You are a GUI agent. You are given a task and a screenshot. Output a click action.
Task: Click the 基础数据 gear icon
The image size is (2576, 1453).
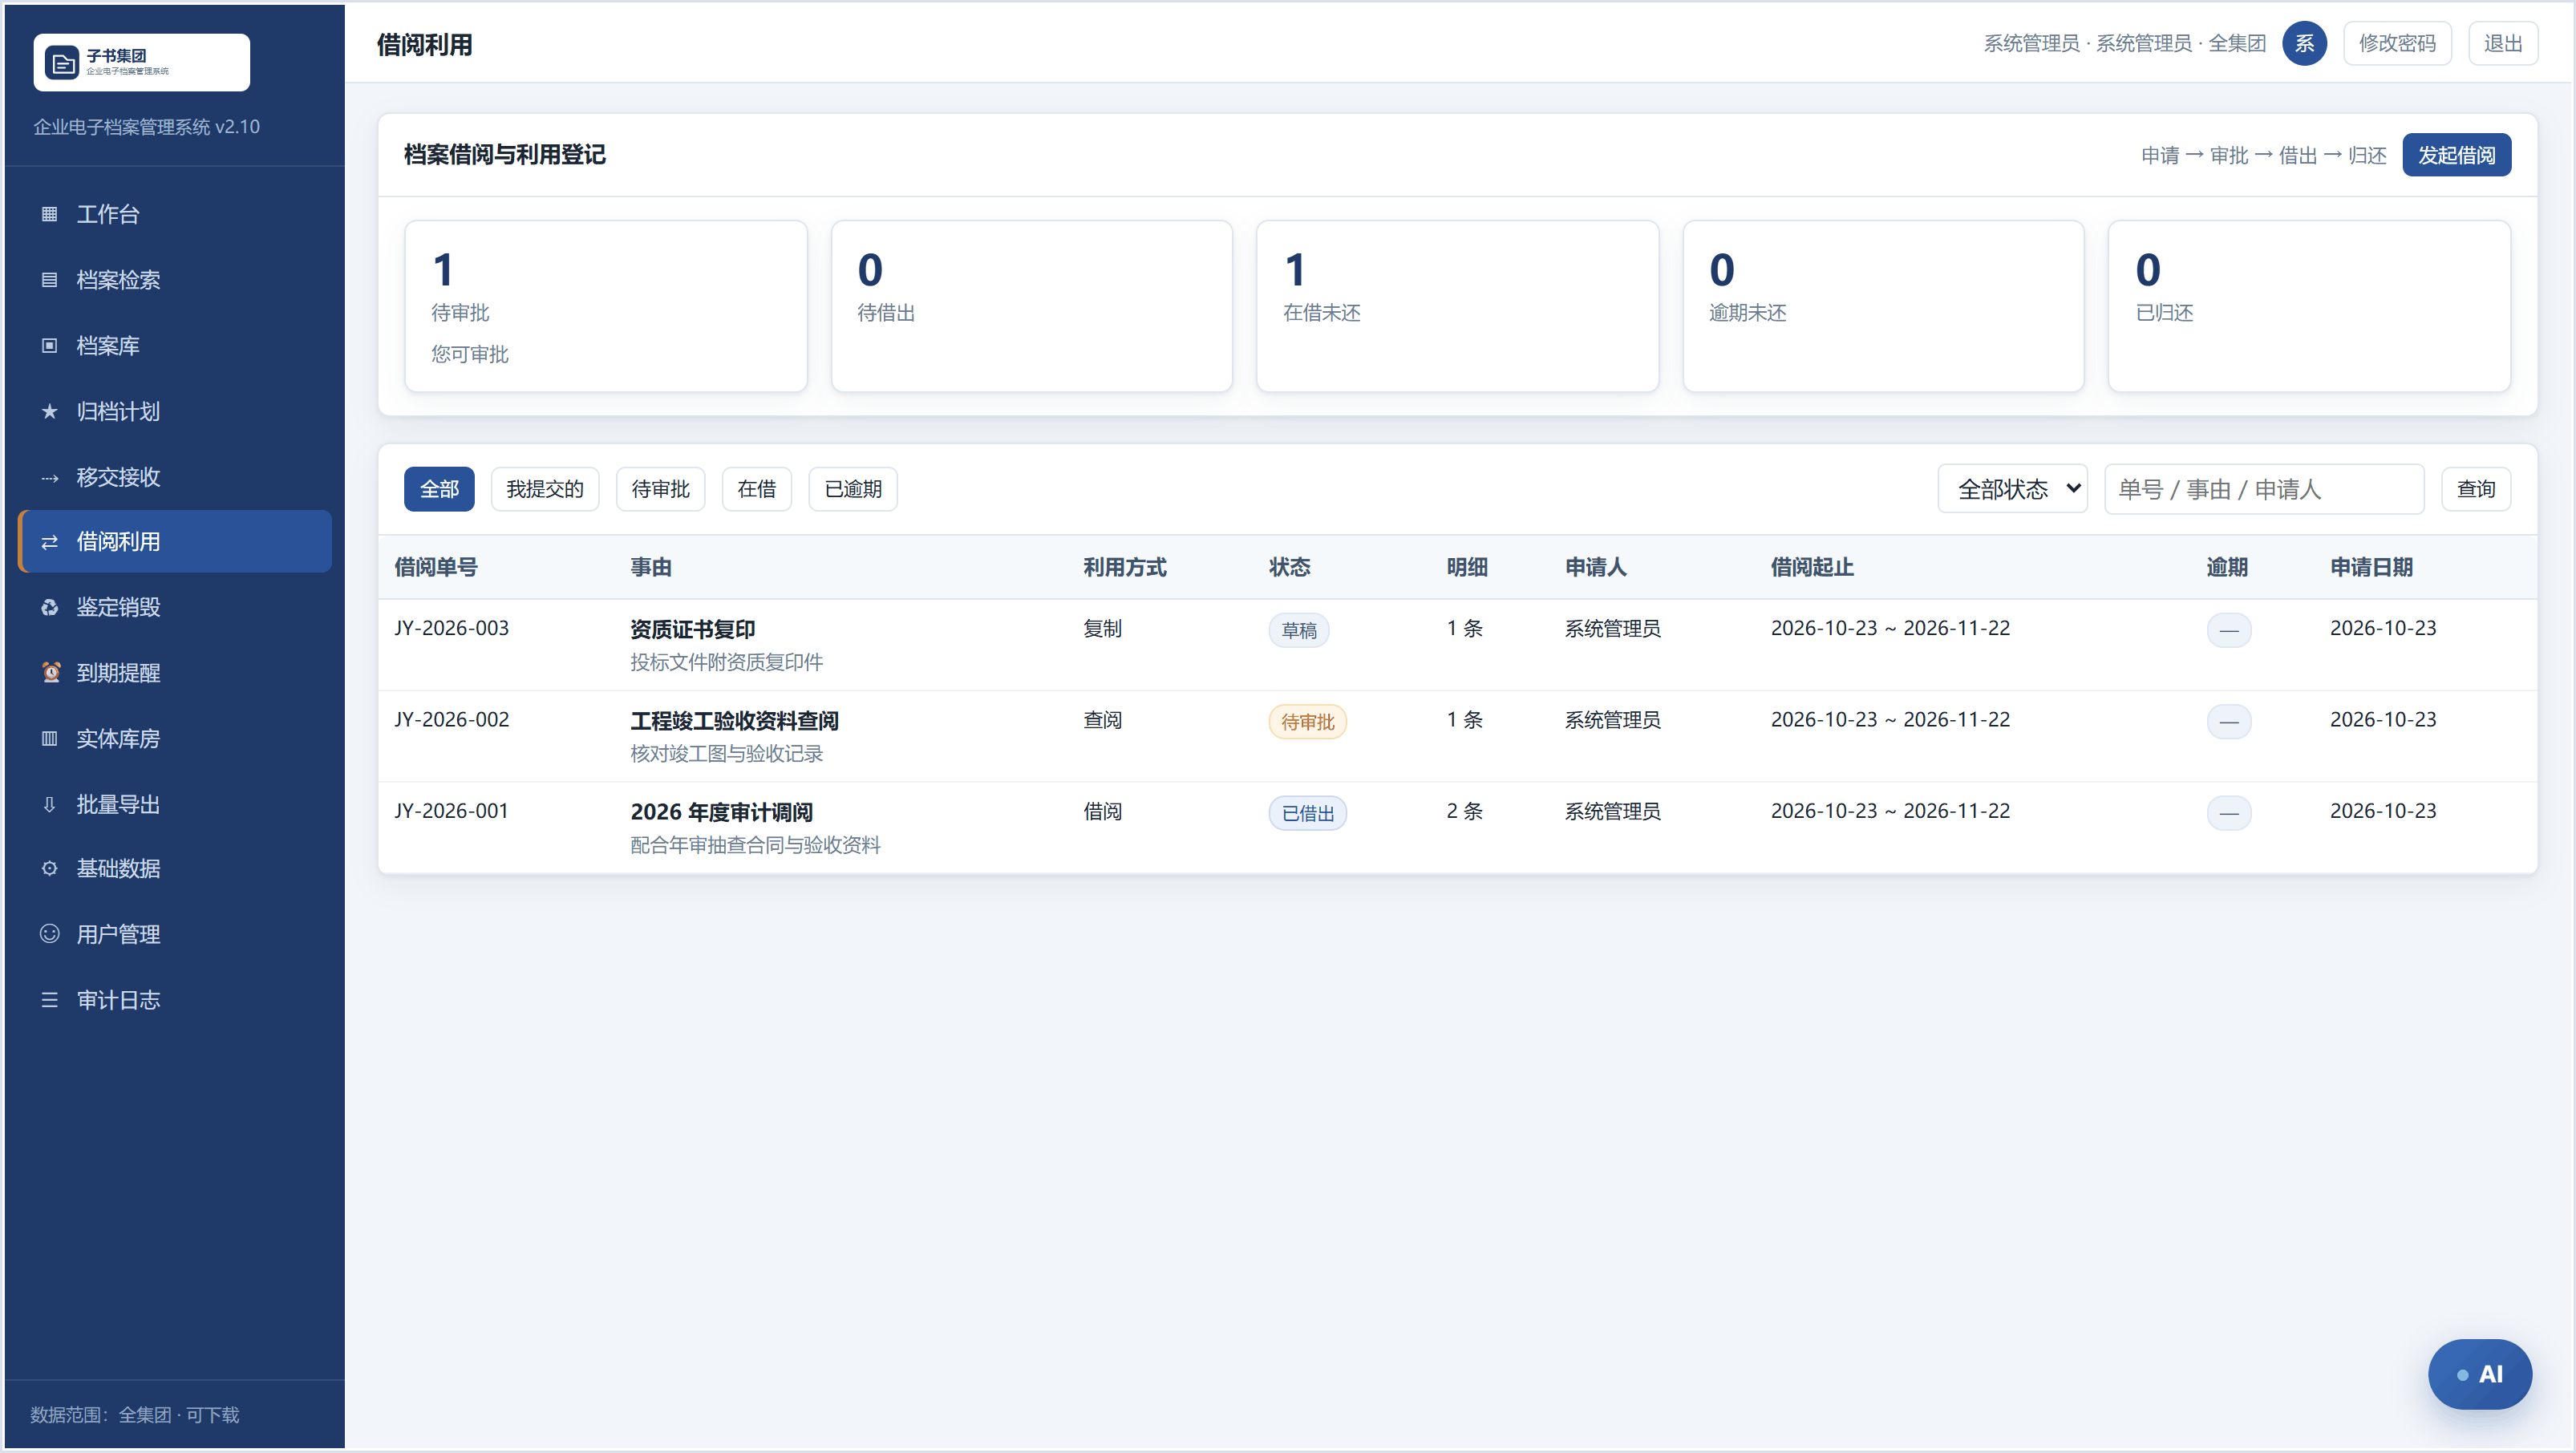pos(49,868)
